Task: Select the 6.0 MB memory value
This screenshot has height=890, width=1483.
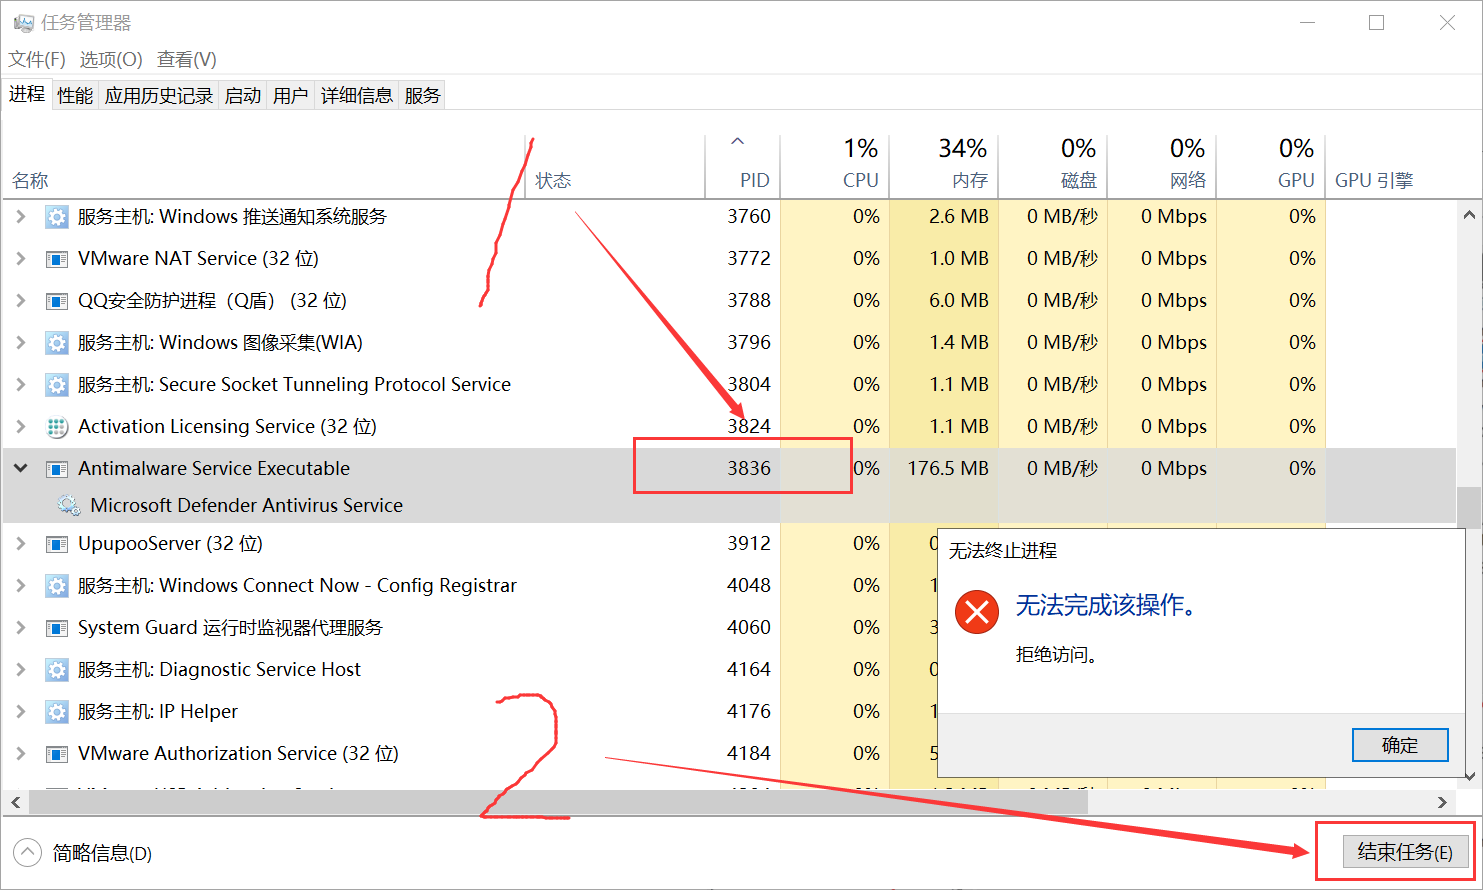Action: pyautogui.click(x=958, y=301)
